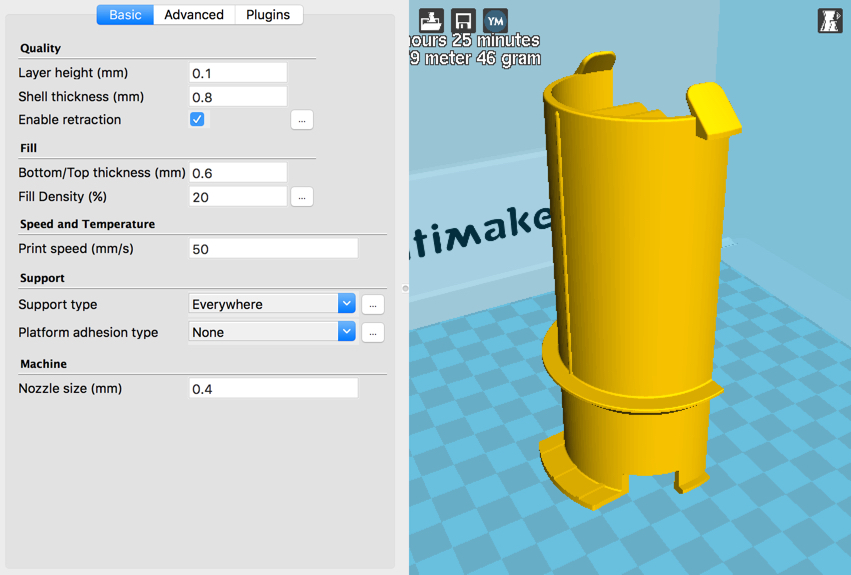Click the Fill Density input field
The width and height of the screenshot is (851, 575).
(238, 197)
